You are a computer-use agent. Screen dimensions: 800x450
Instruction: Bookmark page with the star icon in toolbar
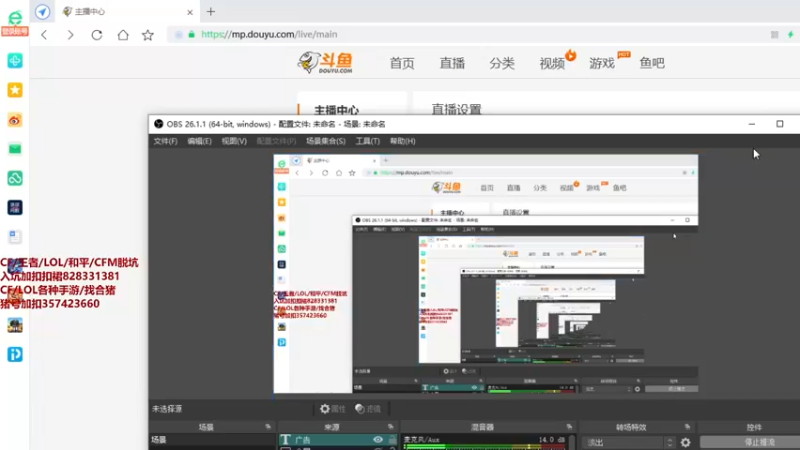148,35
